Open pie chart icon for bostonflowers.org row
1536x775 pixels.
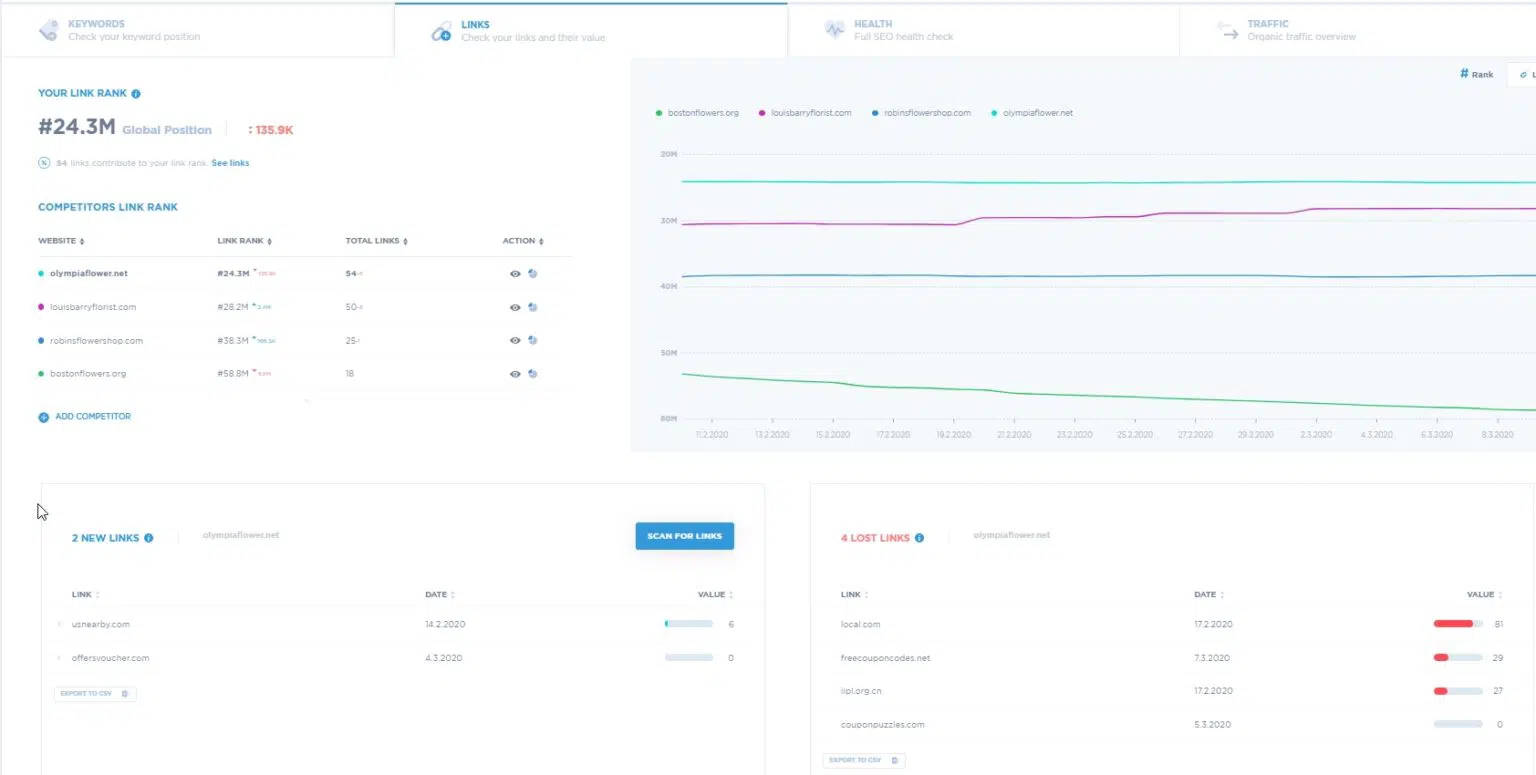pyautogui.click(x=533, y=374)
